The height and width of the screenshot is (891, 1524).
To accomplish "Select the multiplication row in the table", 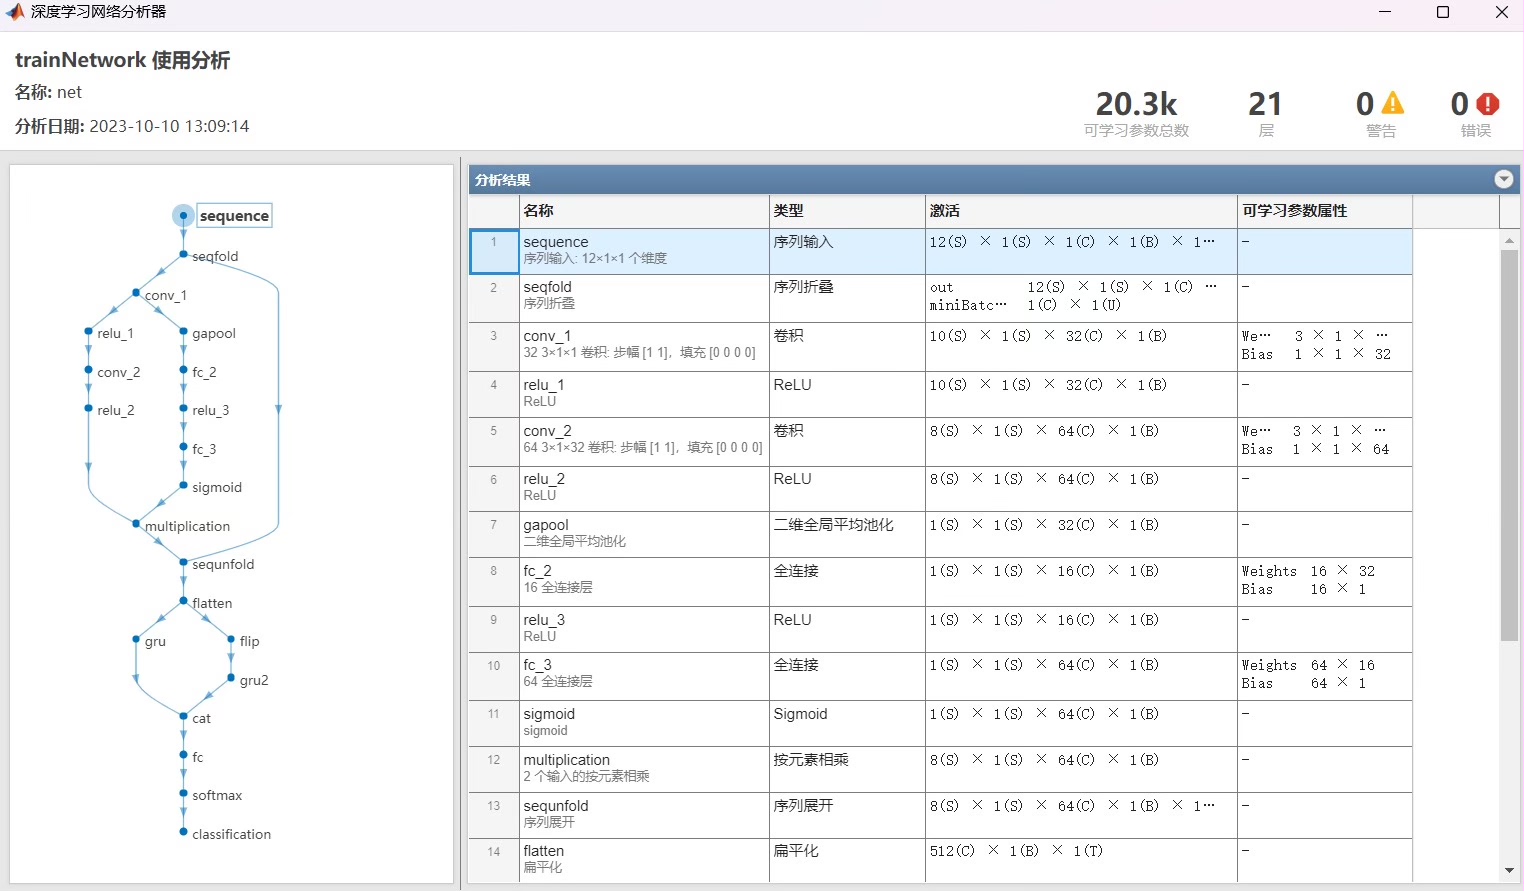I will click(940, 769).
